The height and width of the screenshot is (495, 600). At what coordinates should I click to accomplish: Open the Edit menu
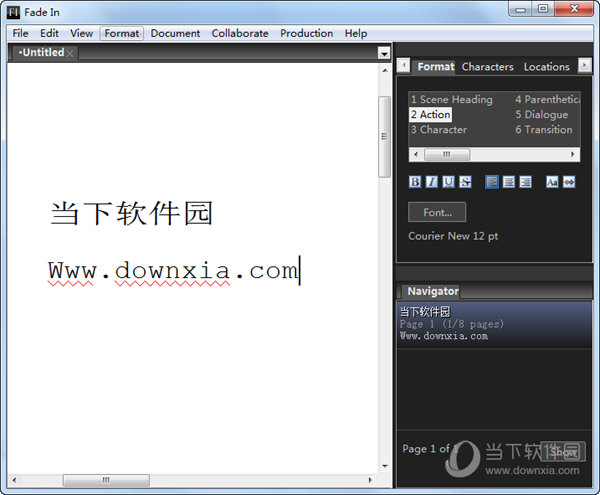[x=49, y=33]
